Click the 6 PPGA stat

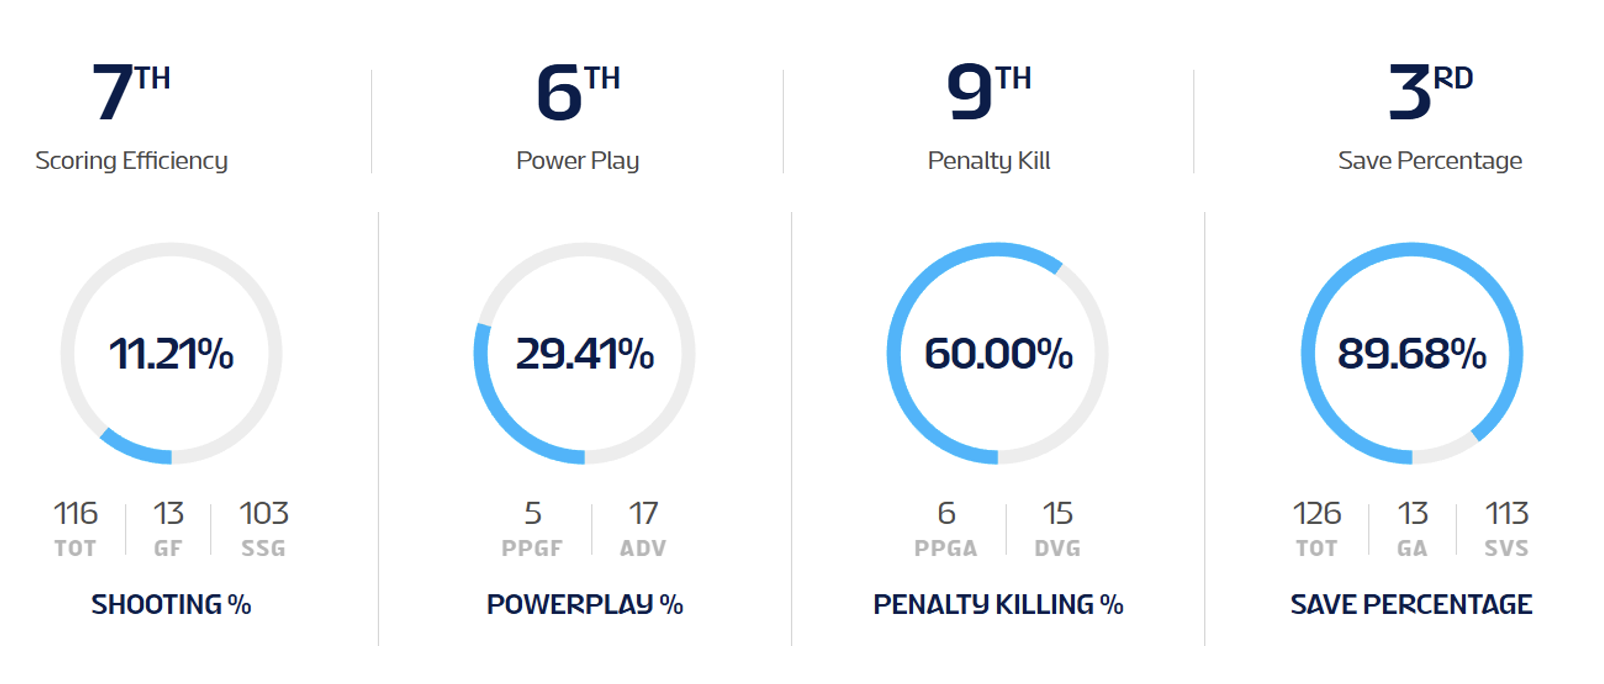(946, 528)
